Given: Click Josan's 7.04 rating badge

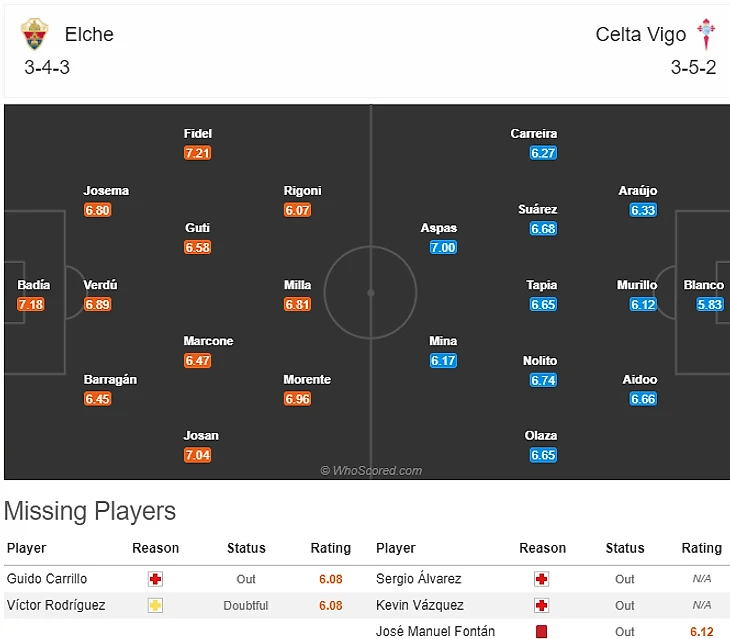Looking at the screenshot, I should [x=198, y=455].
